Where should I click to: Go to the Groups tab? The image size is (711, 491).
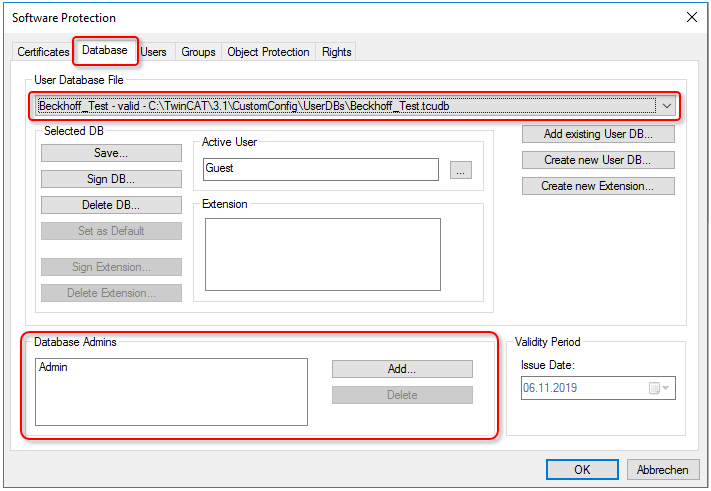198,52
